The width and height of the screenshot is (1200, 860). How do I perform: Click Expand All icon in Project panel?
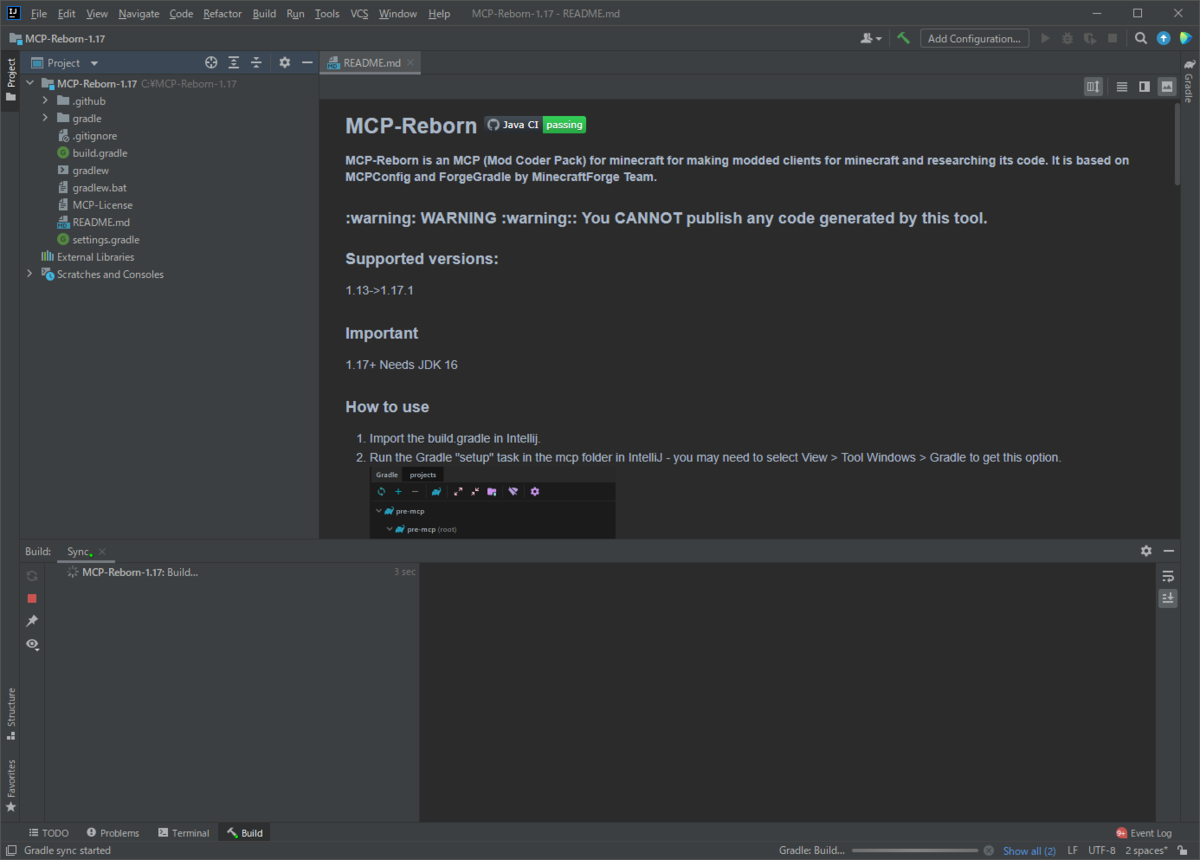(x=233, y=62)
